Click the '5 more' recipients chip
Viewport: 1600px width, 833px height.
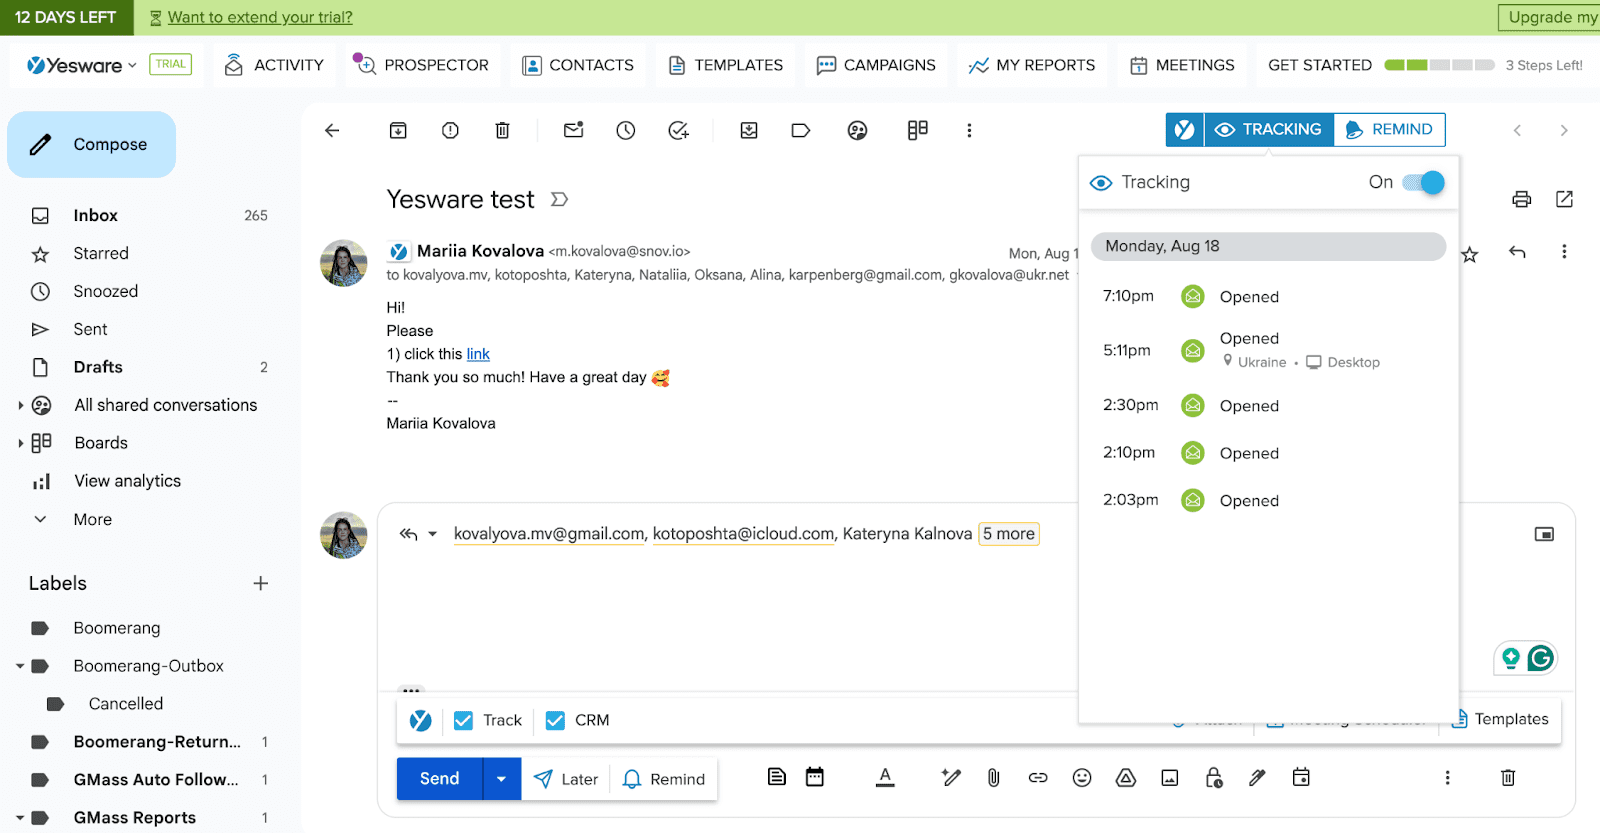click(1008, 534)
